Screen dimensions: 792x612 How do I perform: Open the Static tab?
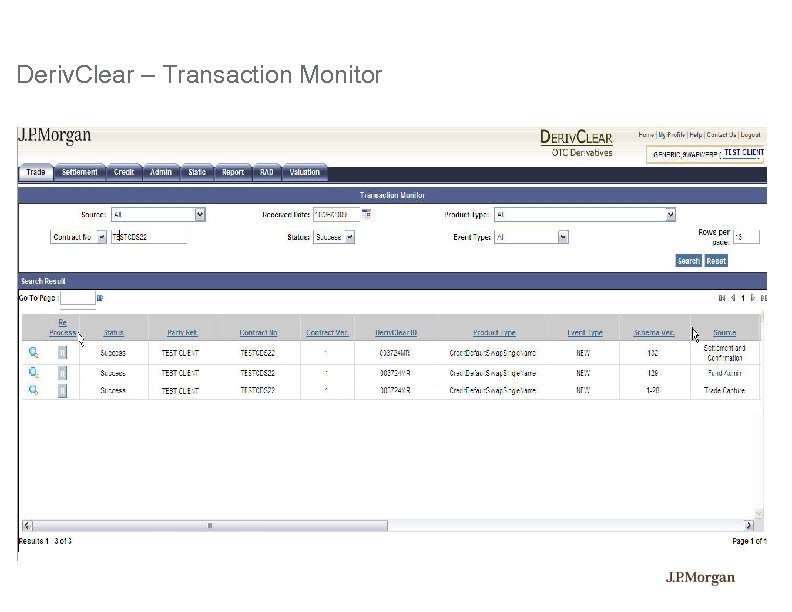(x=197, y=172)
